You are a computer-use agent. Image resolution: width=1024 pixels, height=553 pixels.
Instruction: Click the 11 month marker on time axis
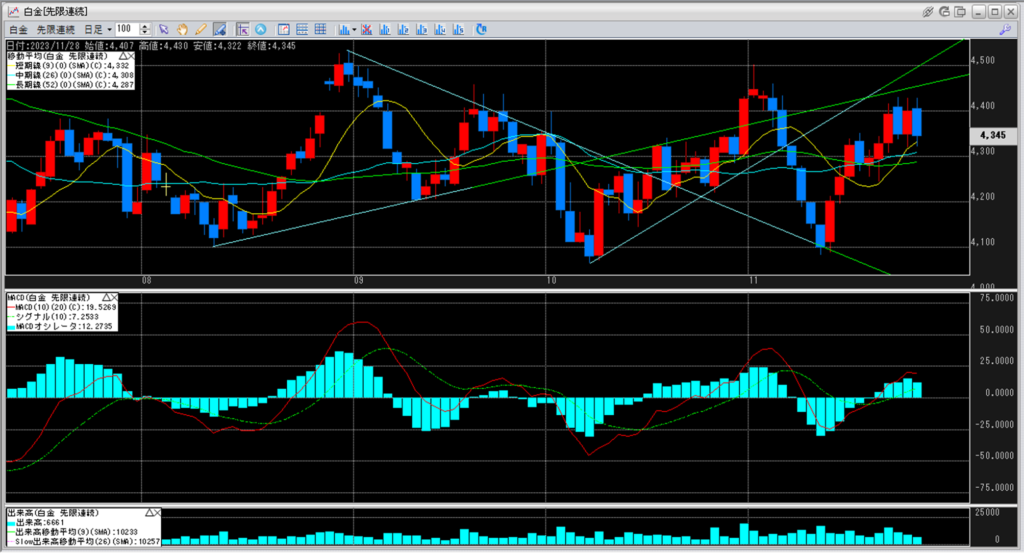click(x=754, y=280)
